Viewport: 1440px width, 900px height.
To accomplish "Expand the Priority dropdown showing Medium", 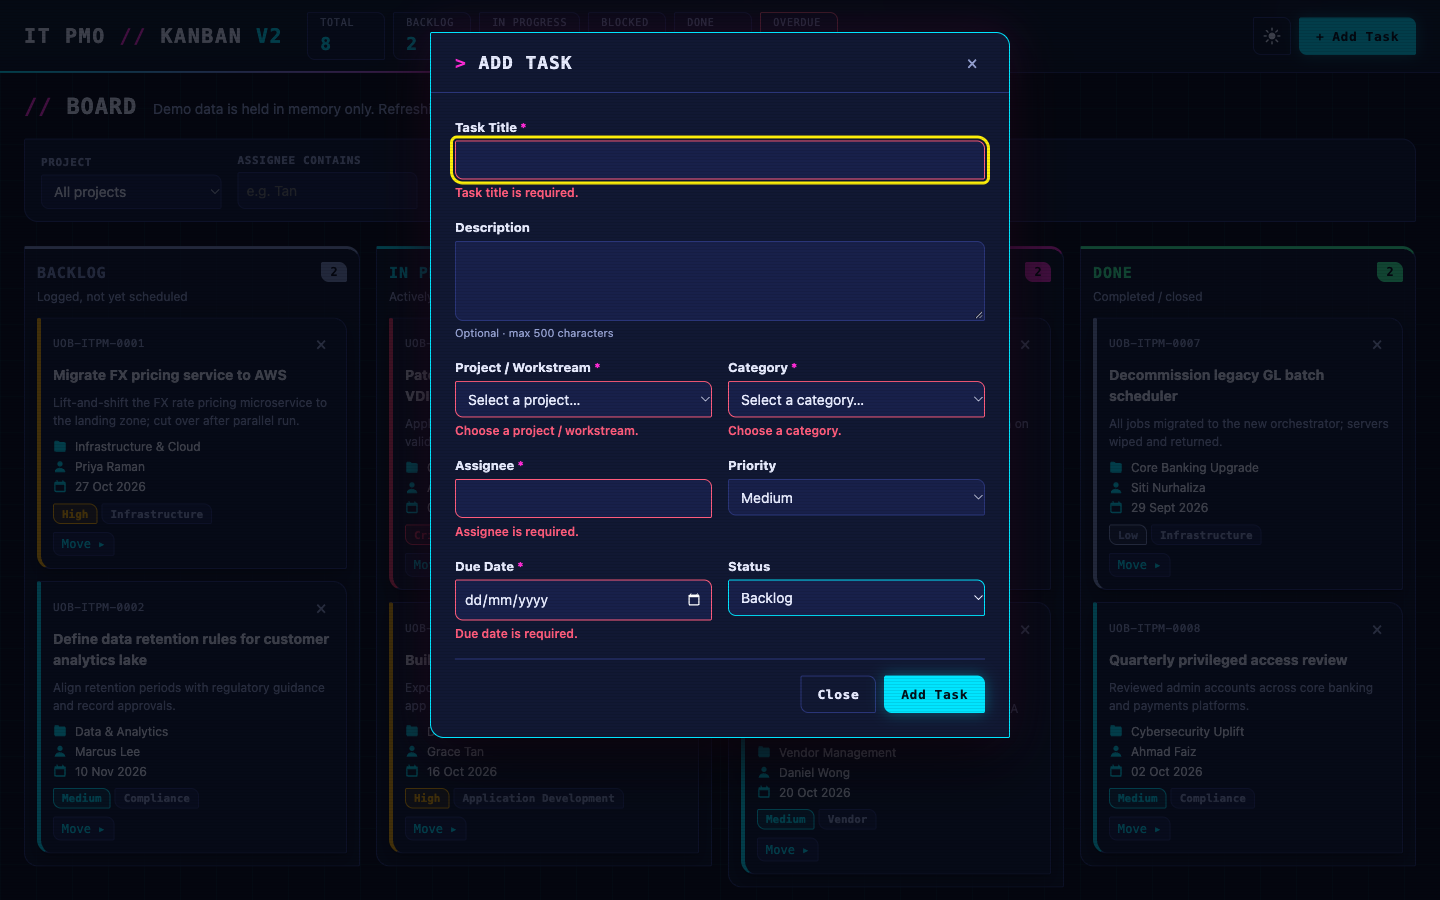I will pos(856,497).
